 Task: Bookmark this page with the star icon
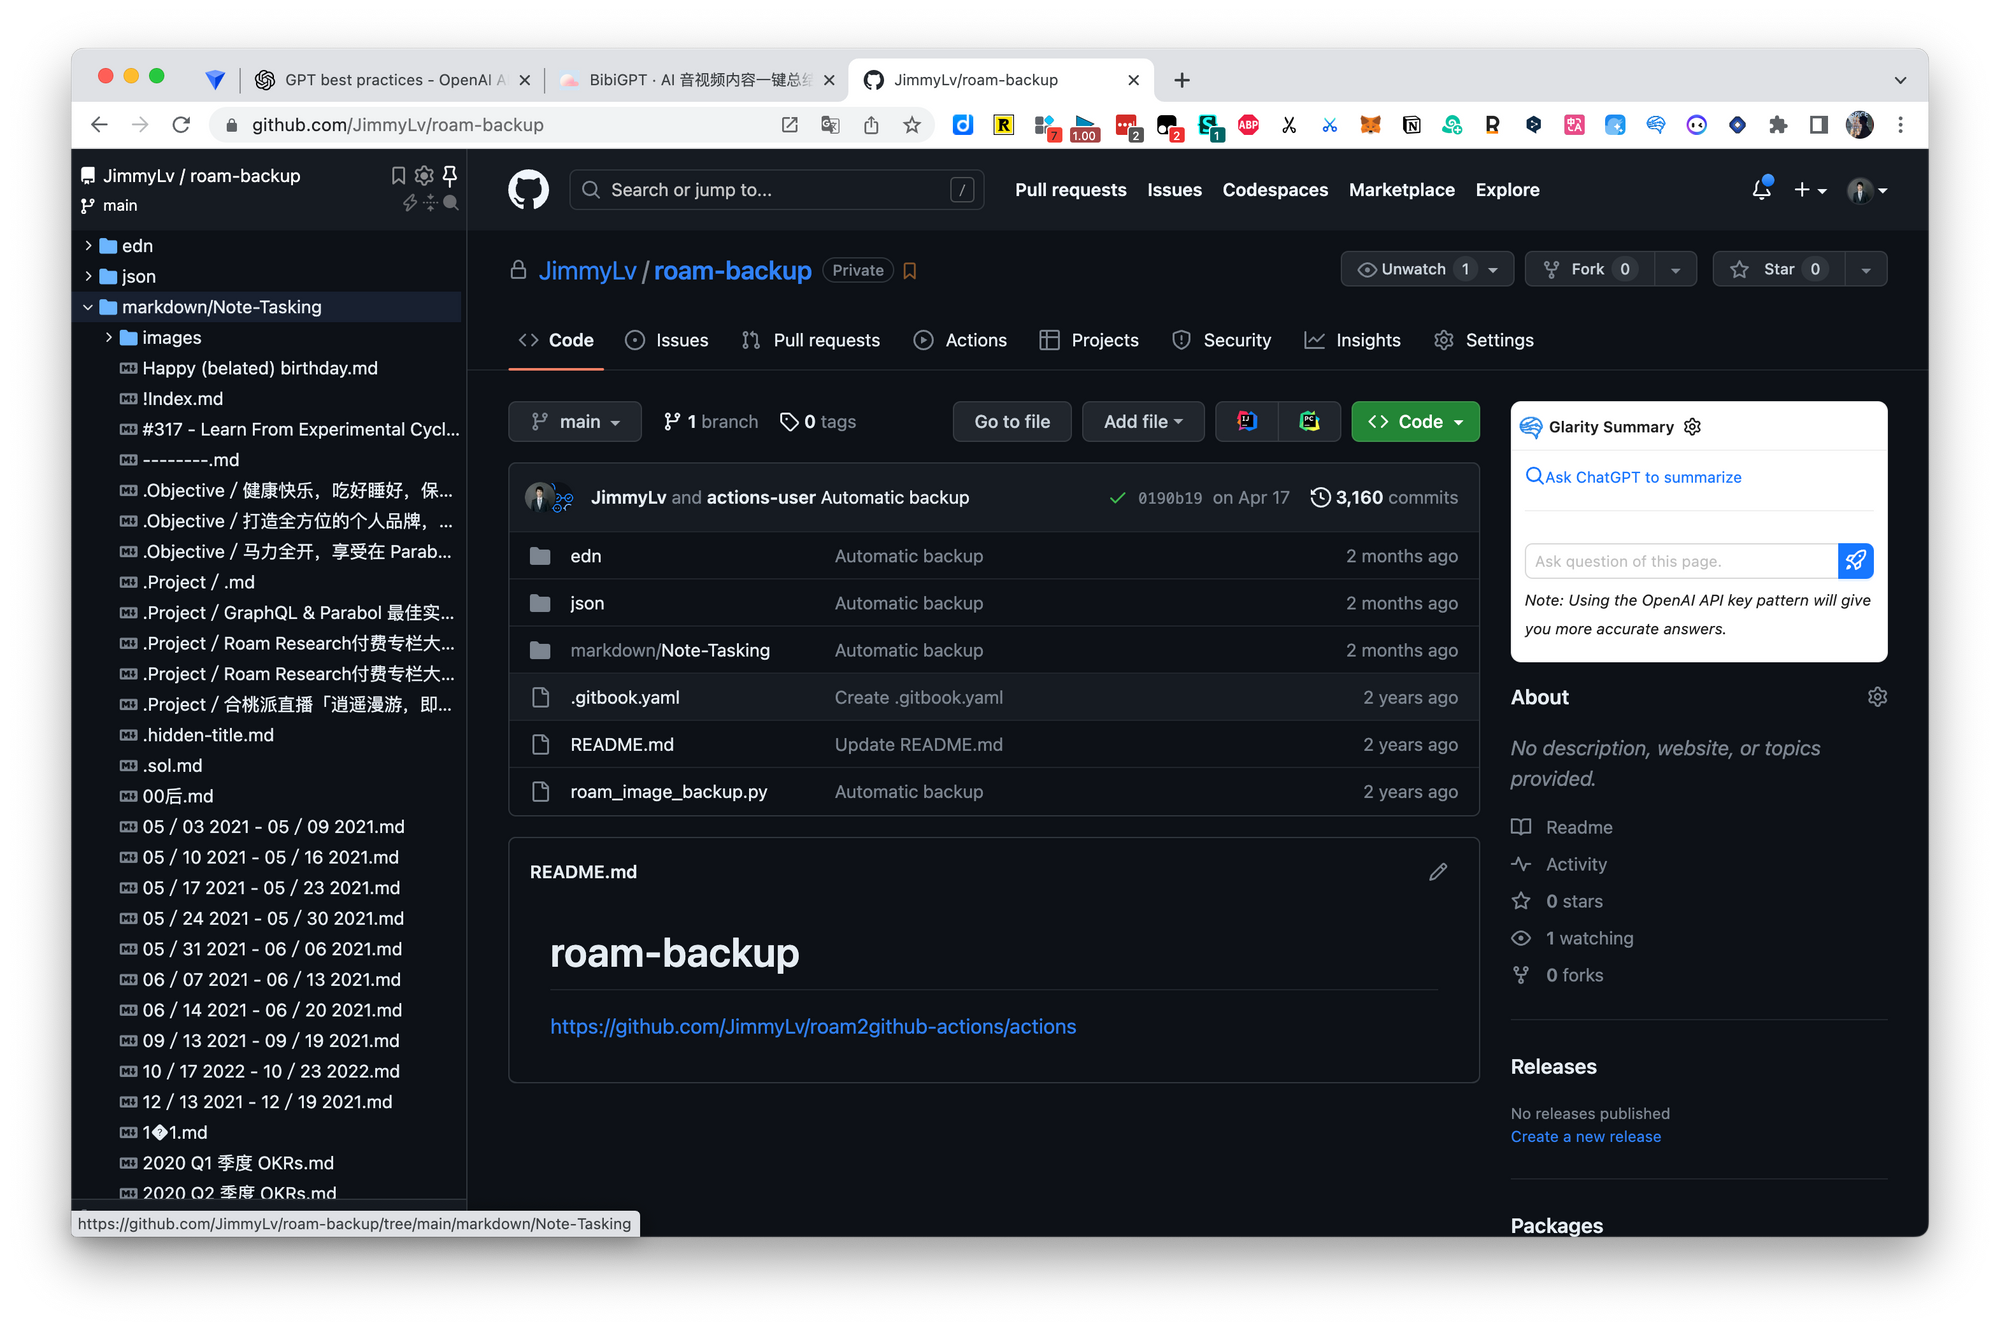[912, 125]
